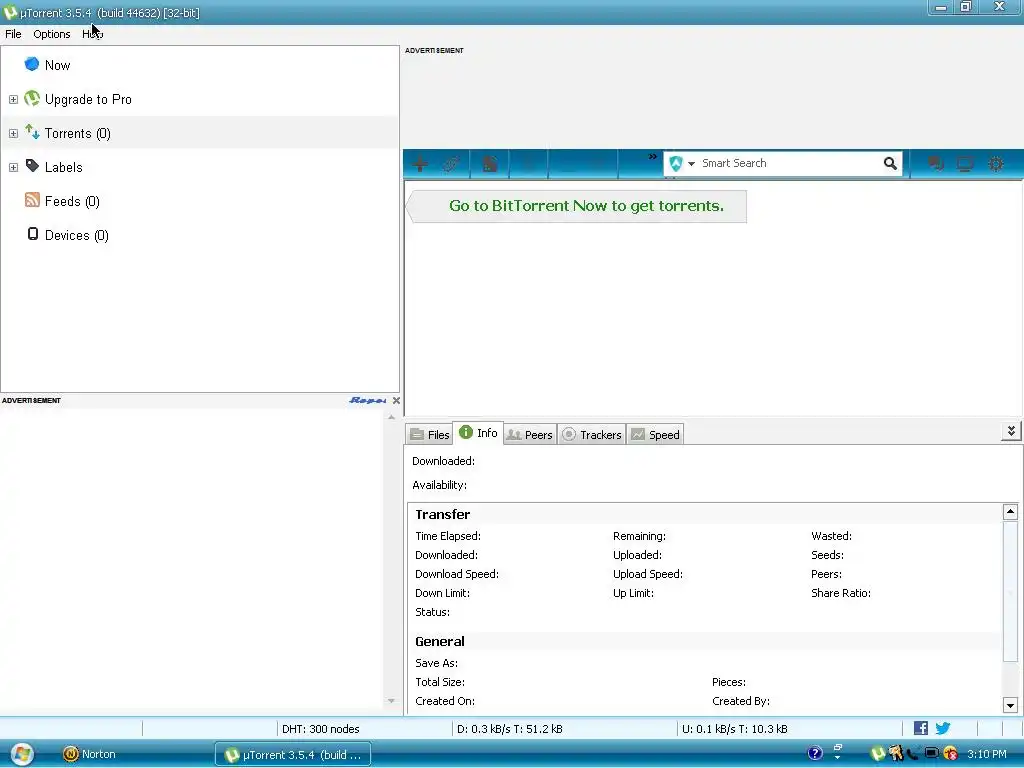
Task: Click the Devices phone icon
Action: pyautogui.click(x=33, y=234)
